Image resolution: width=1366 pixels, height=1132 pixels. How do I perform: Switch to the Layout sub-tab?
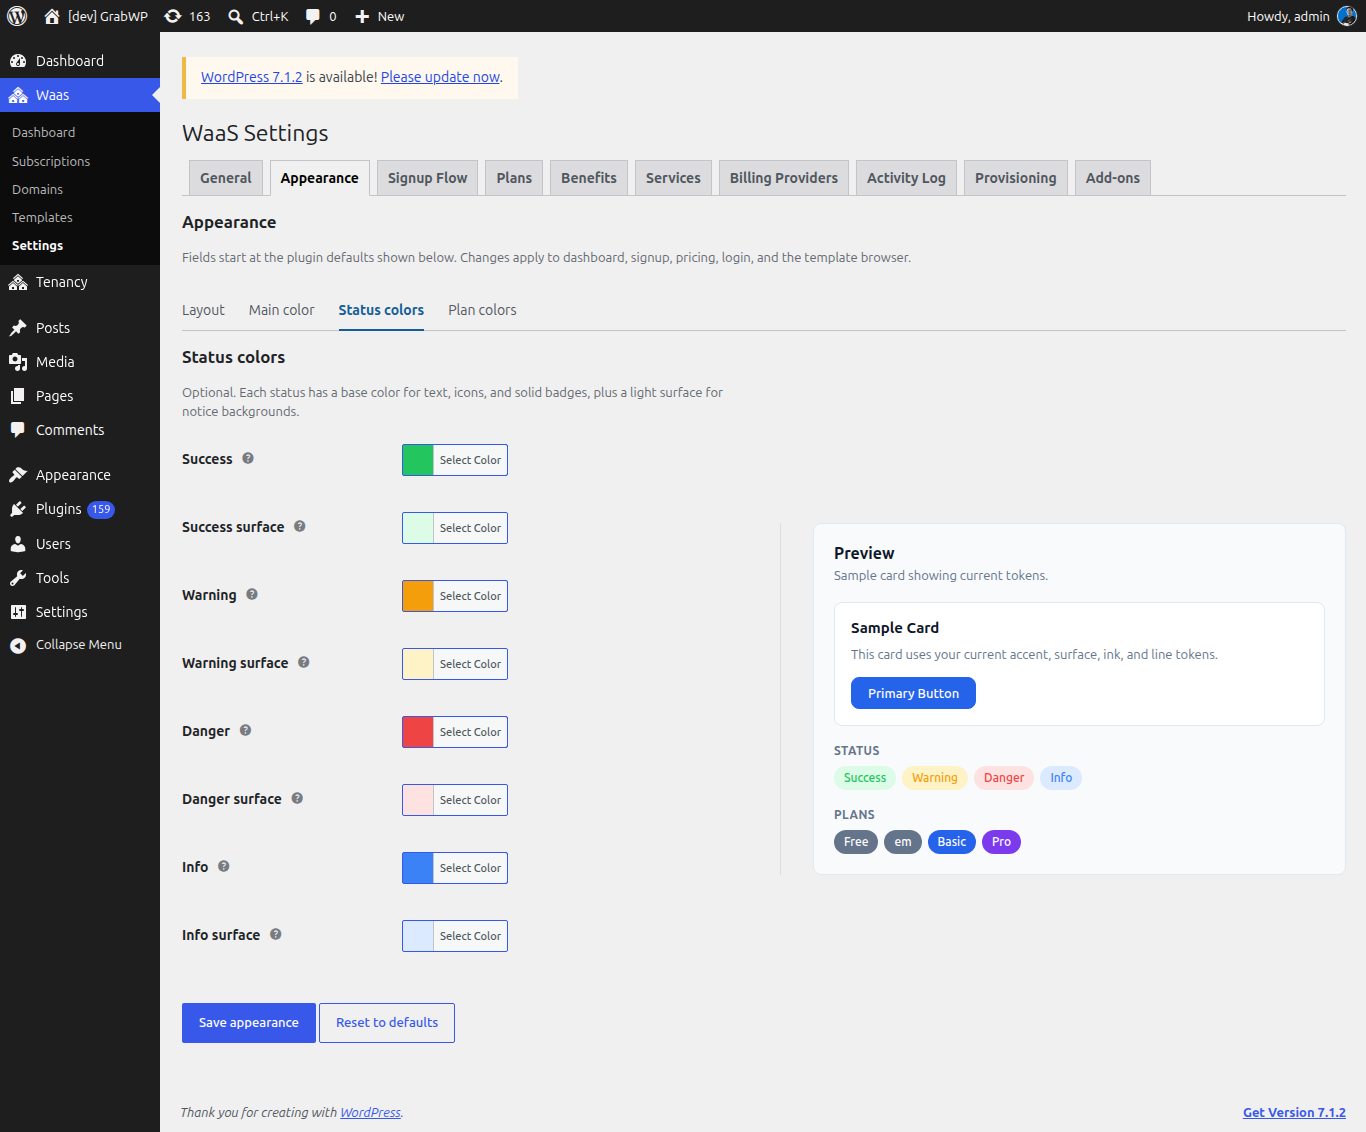click(203, 310)
